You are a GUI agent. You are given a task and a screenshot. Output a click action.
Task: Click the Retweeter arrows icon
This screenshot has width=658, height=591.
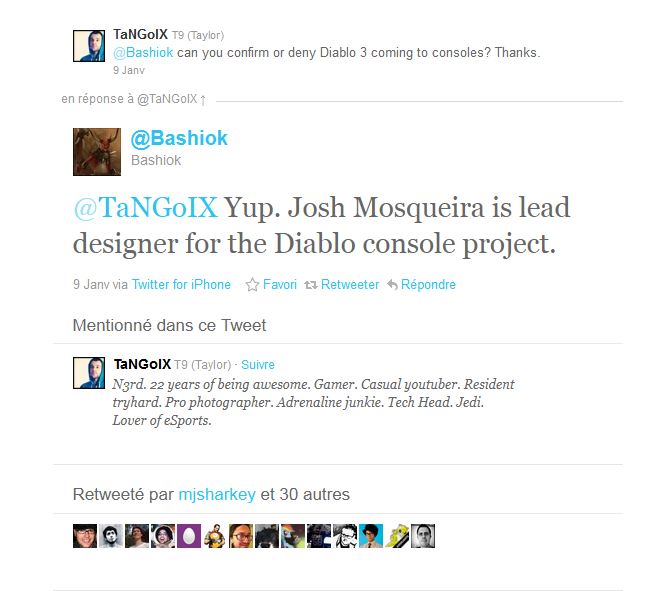[311, 285]
